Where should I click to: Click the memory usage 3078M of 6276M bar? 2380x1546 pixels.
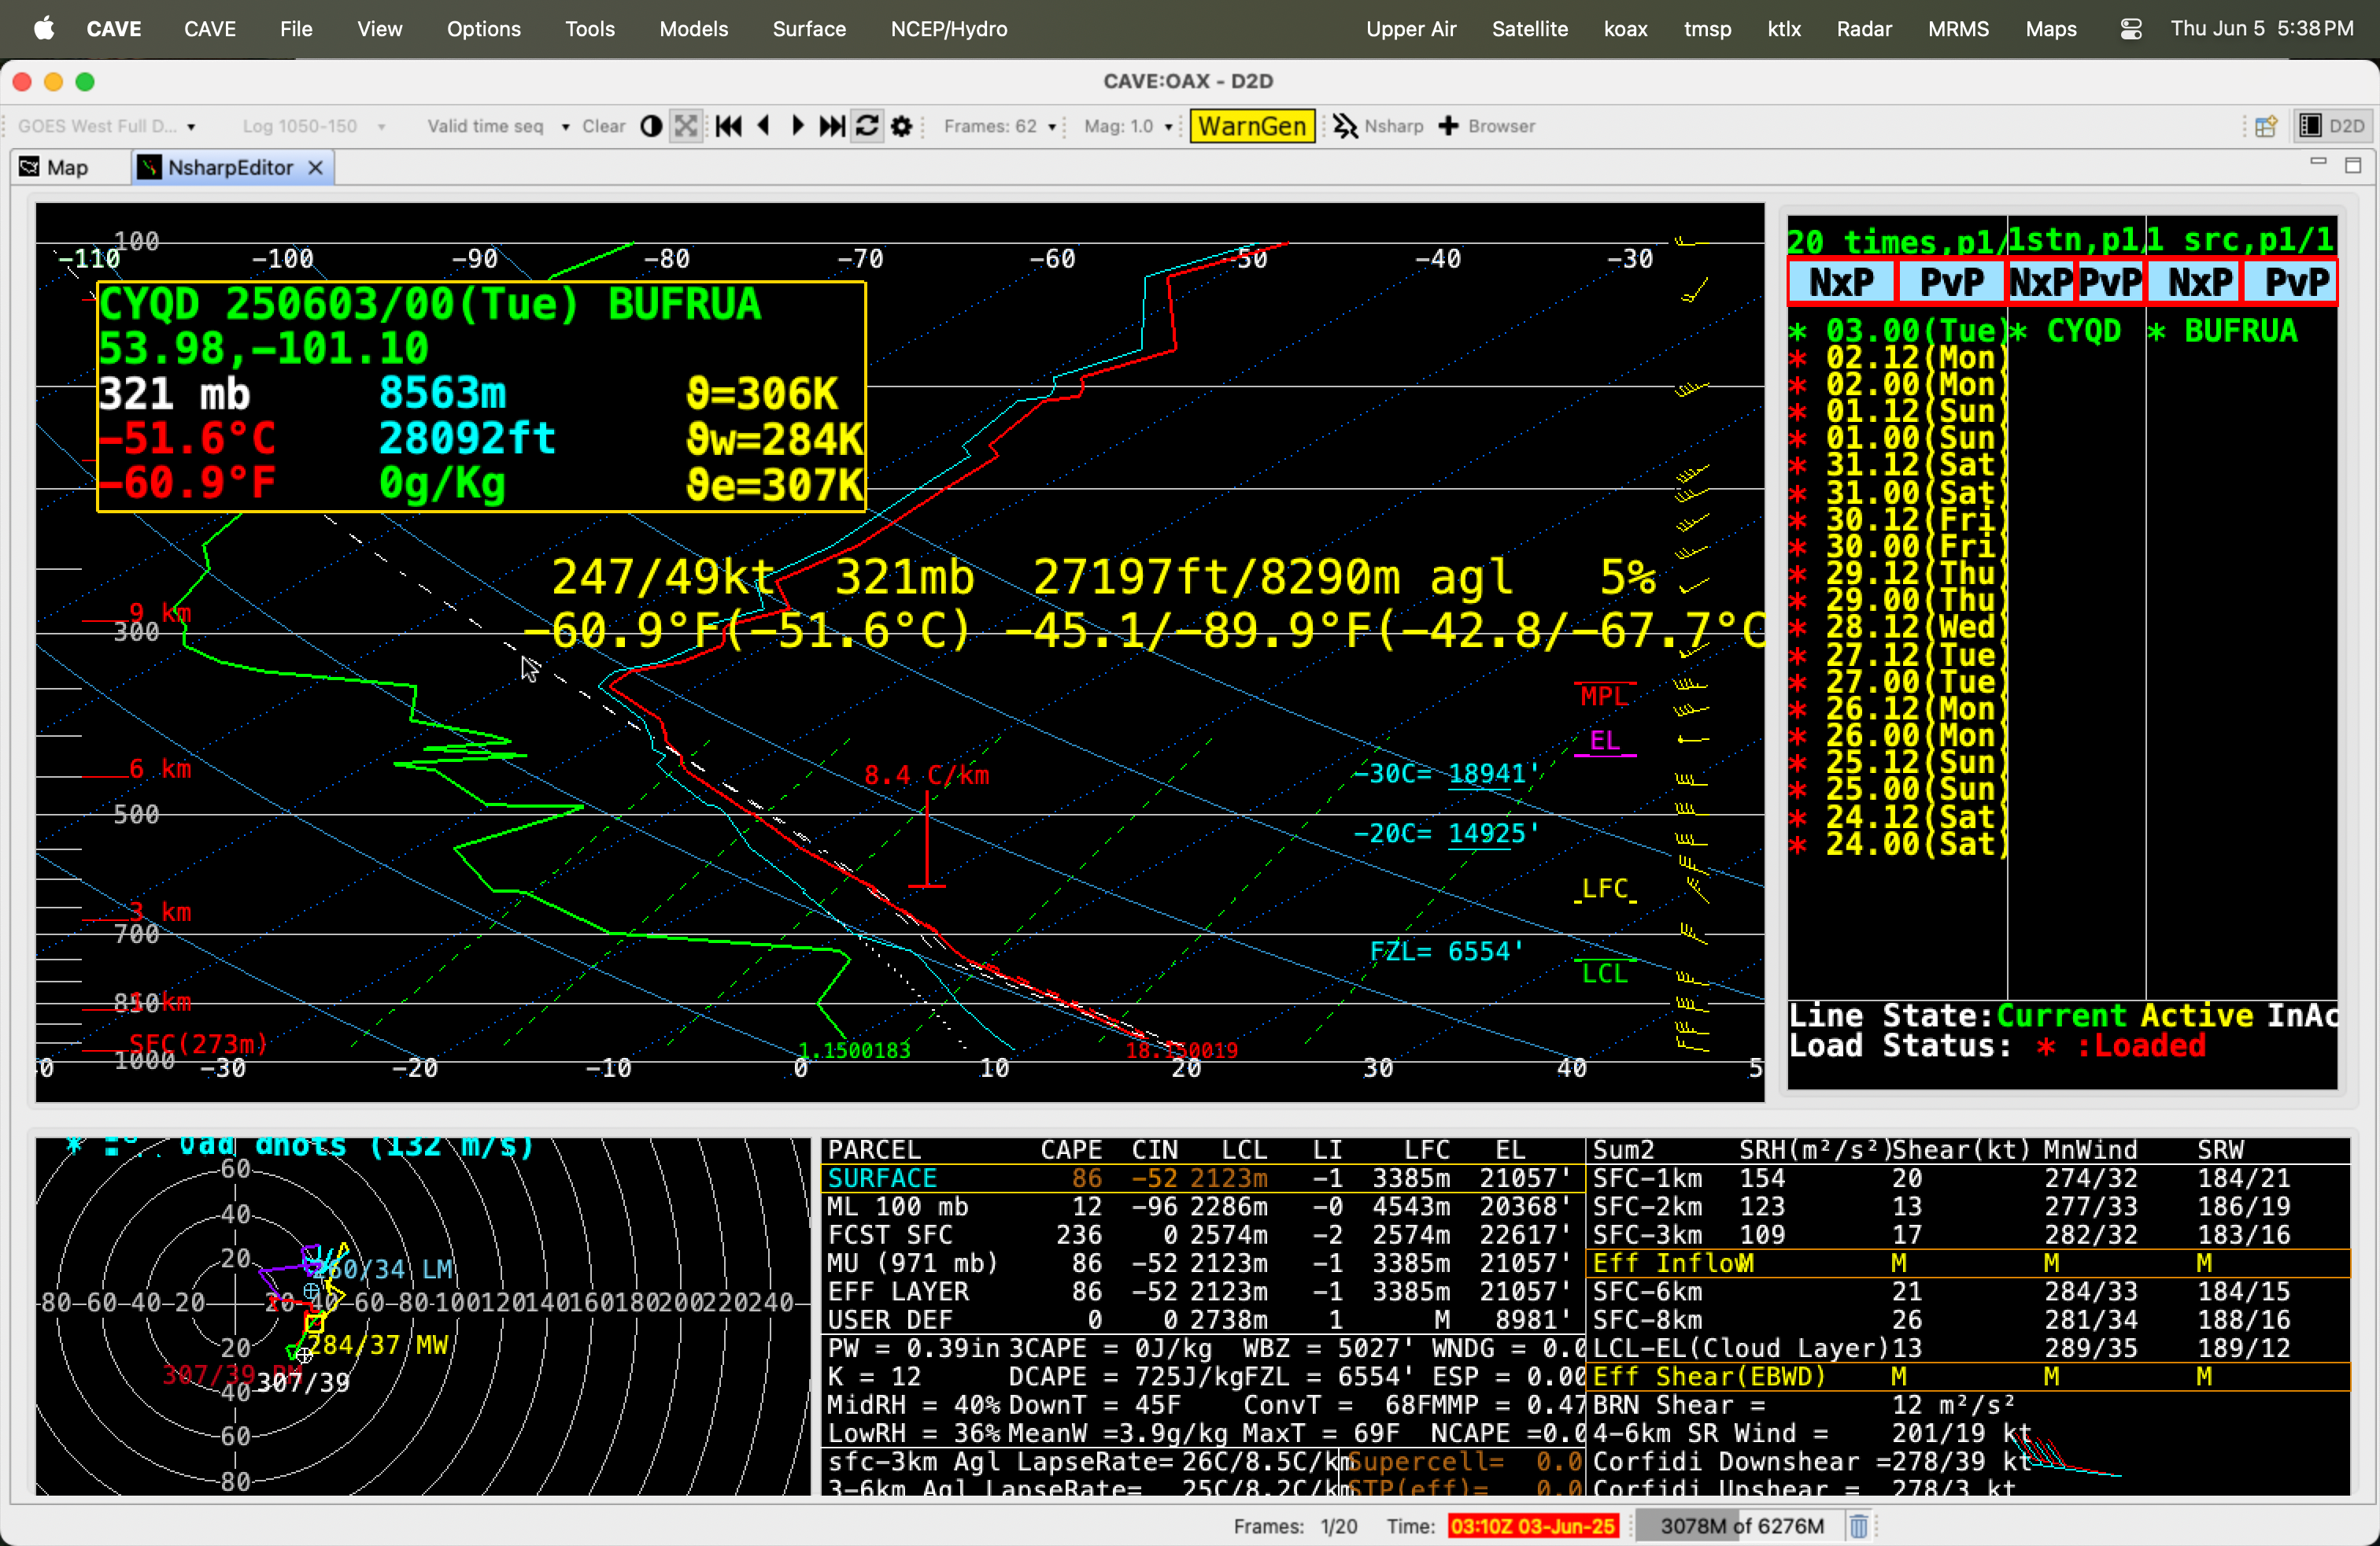[x=1740, y=1526]
